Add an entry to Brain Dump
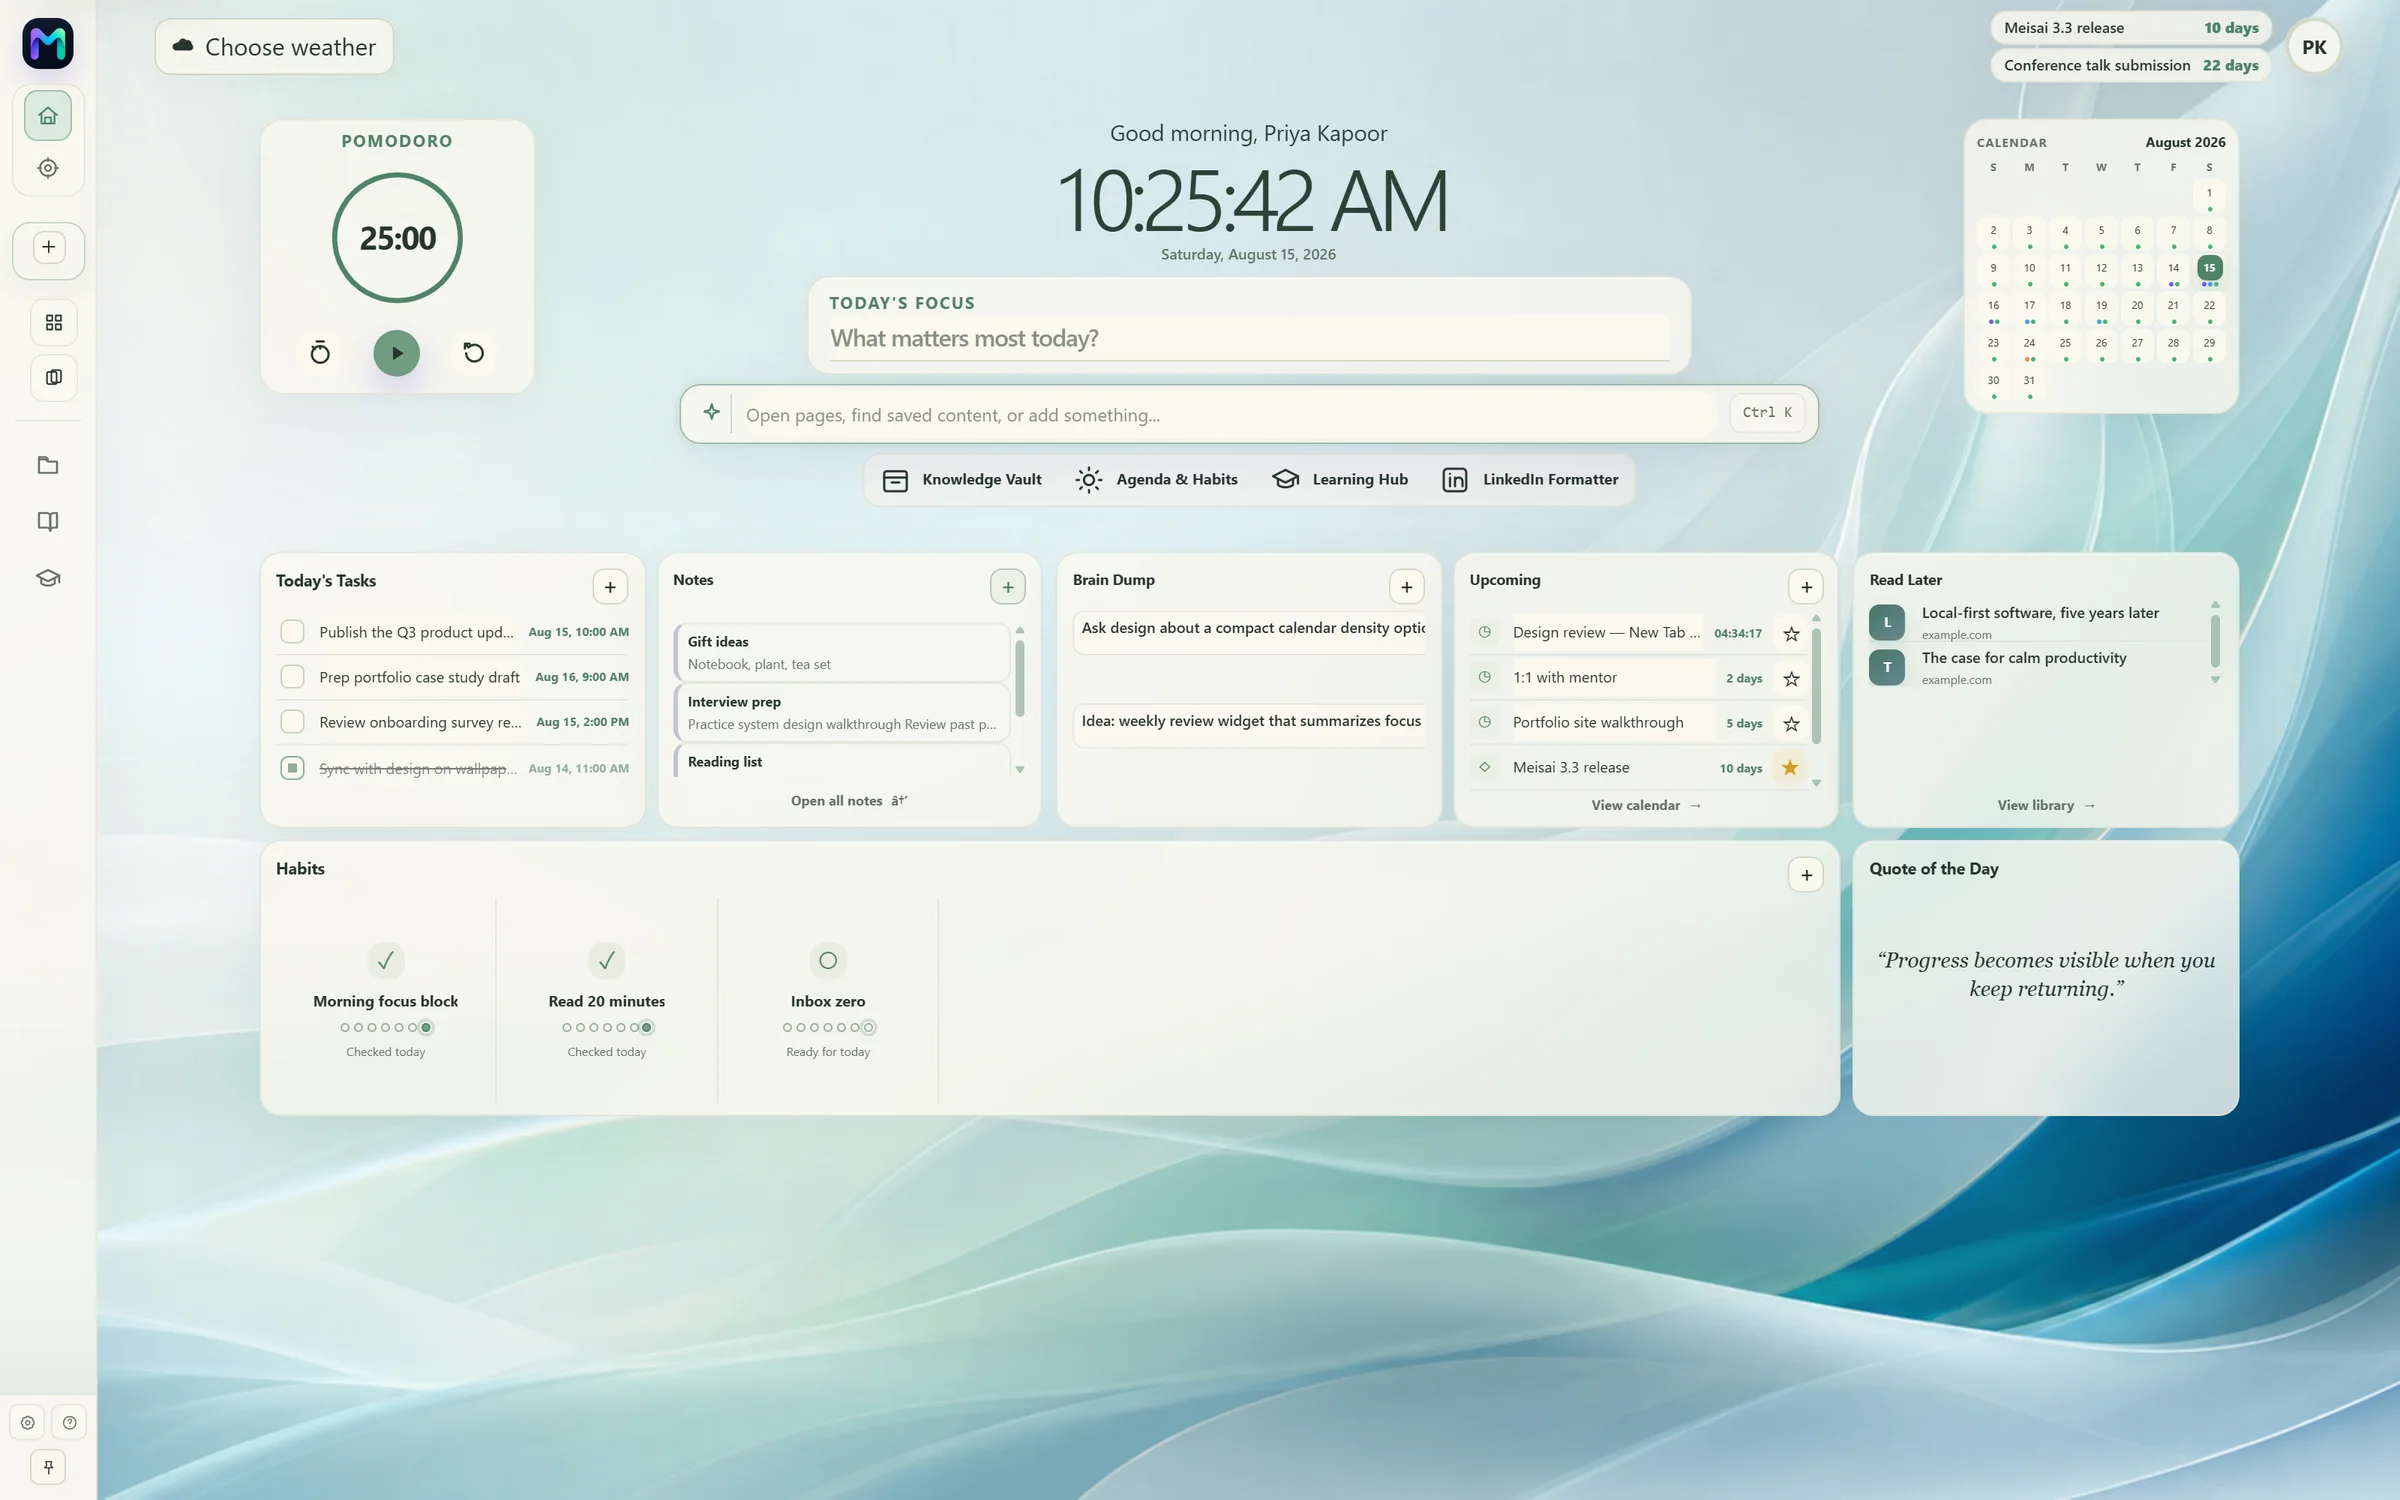The image size is (2400, 1500). (1407, 587)
